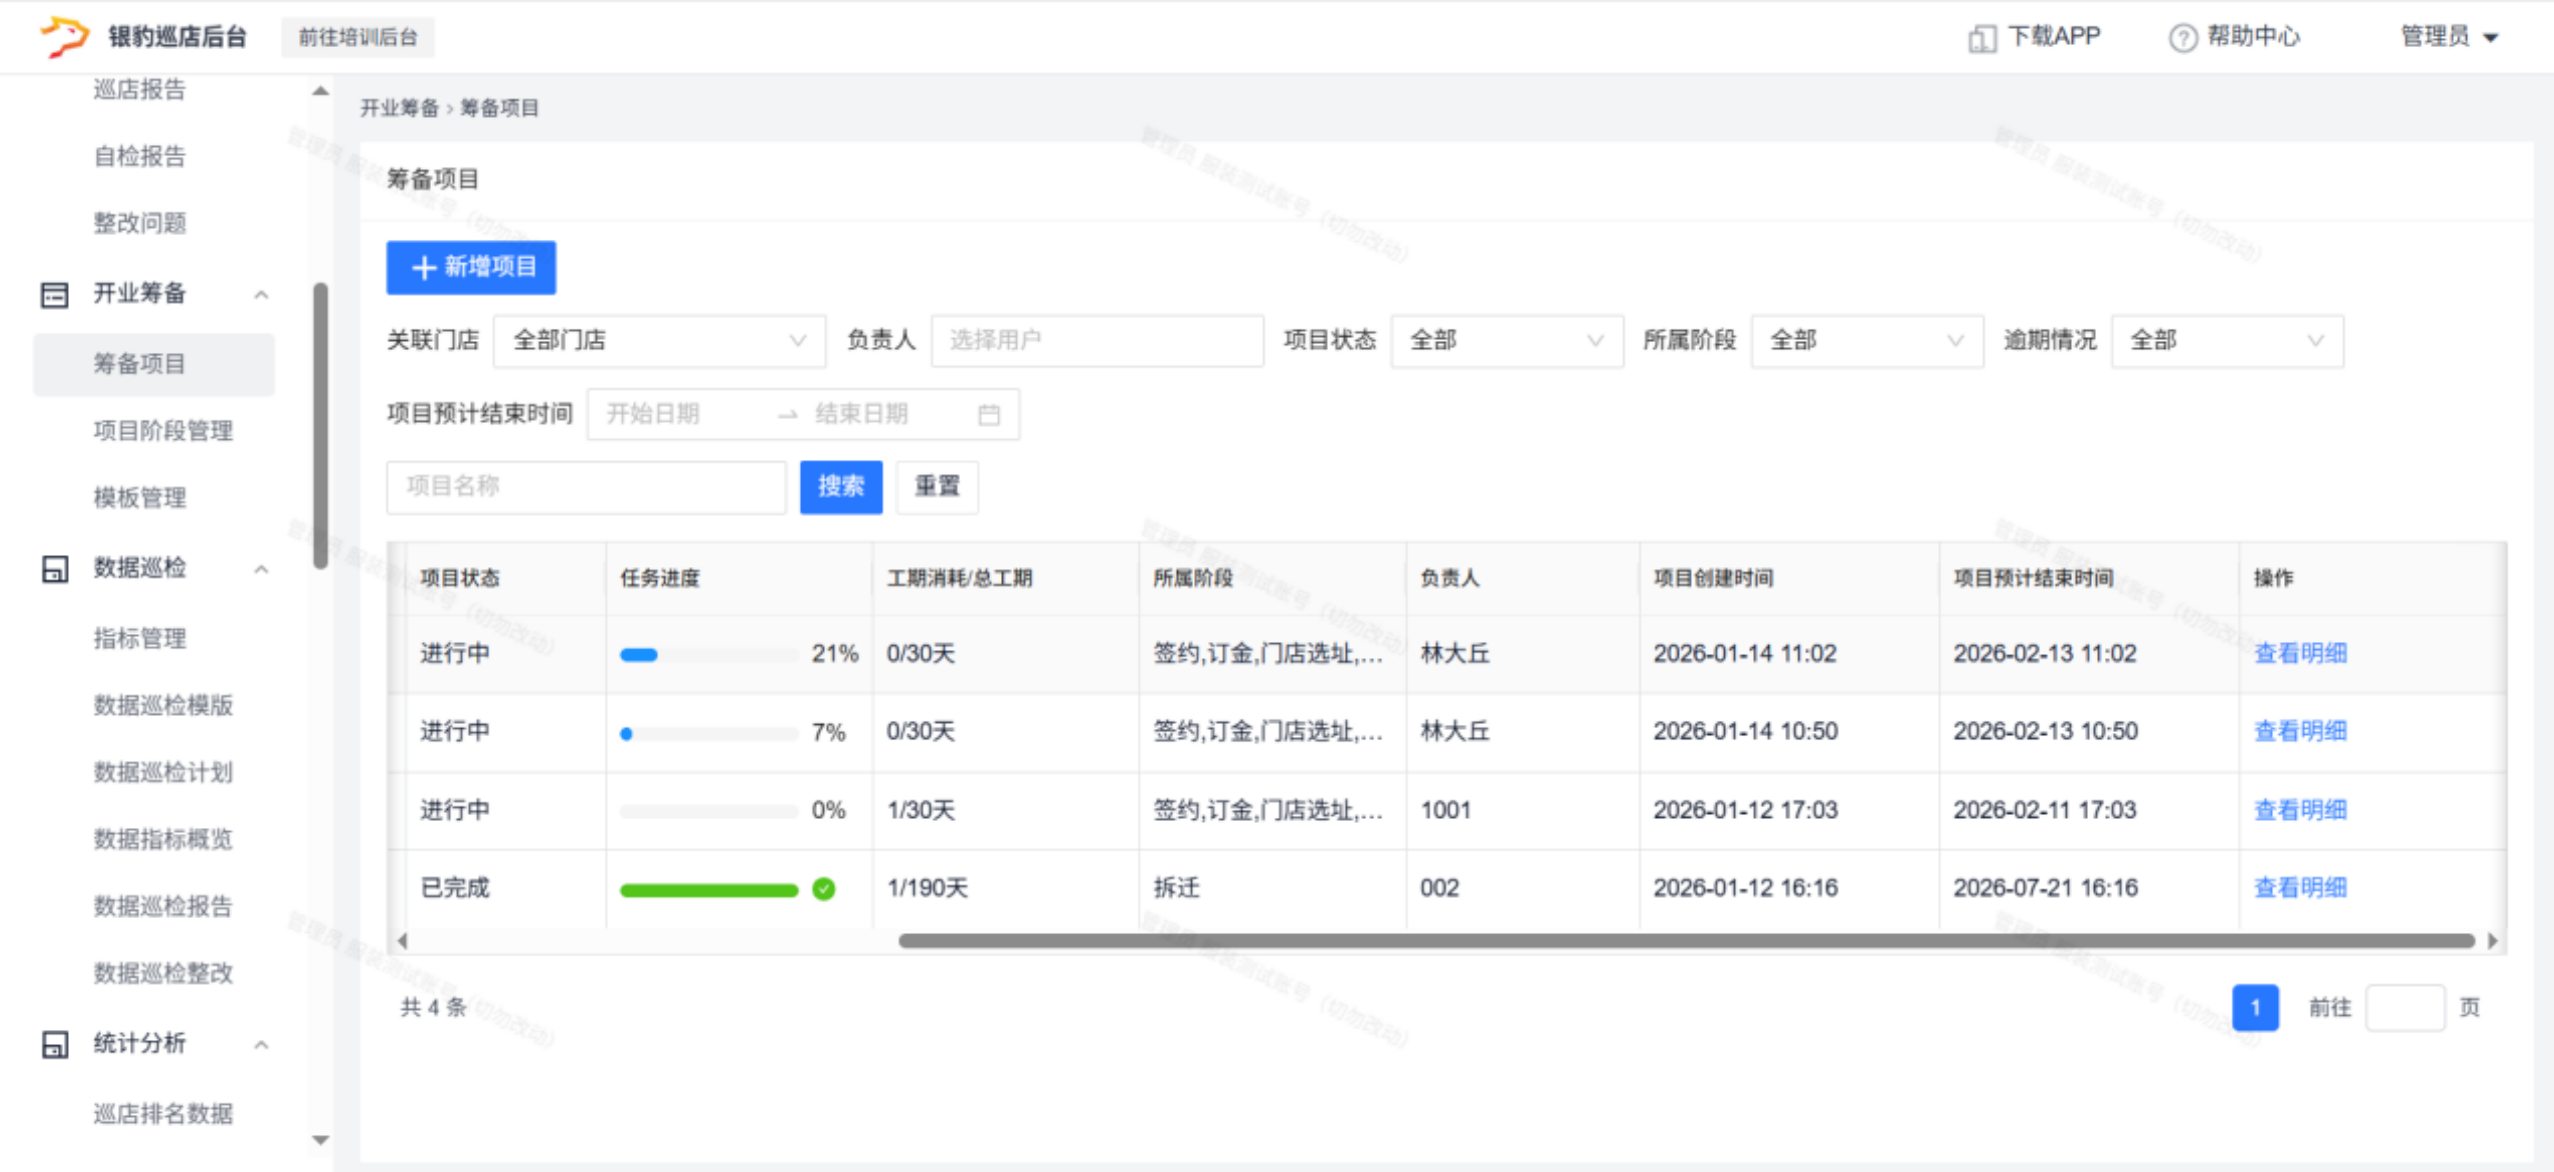Viewport: 2554px width, 1172px height.
Task: Click the calendar icon in date range
Action: pos(989,414)
